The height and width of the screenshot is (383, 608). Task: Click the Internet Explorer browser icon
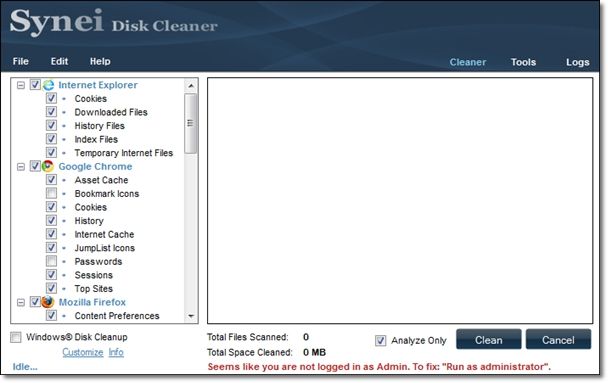click(49, 85)
